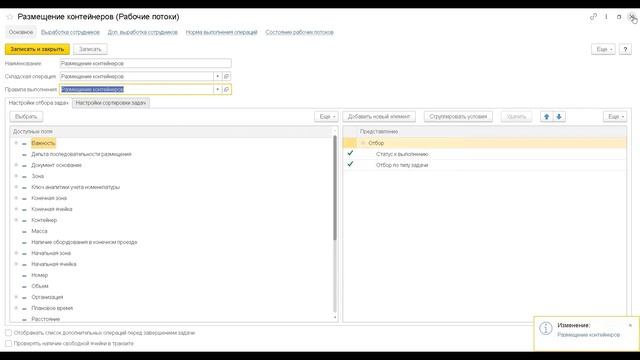640x360 pixels.
Task: Select the Ключ аналитики учета номенклатуры row
Action: point(171,187)
